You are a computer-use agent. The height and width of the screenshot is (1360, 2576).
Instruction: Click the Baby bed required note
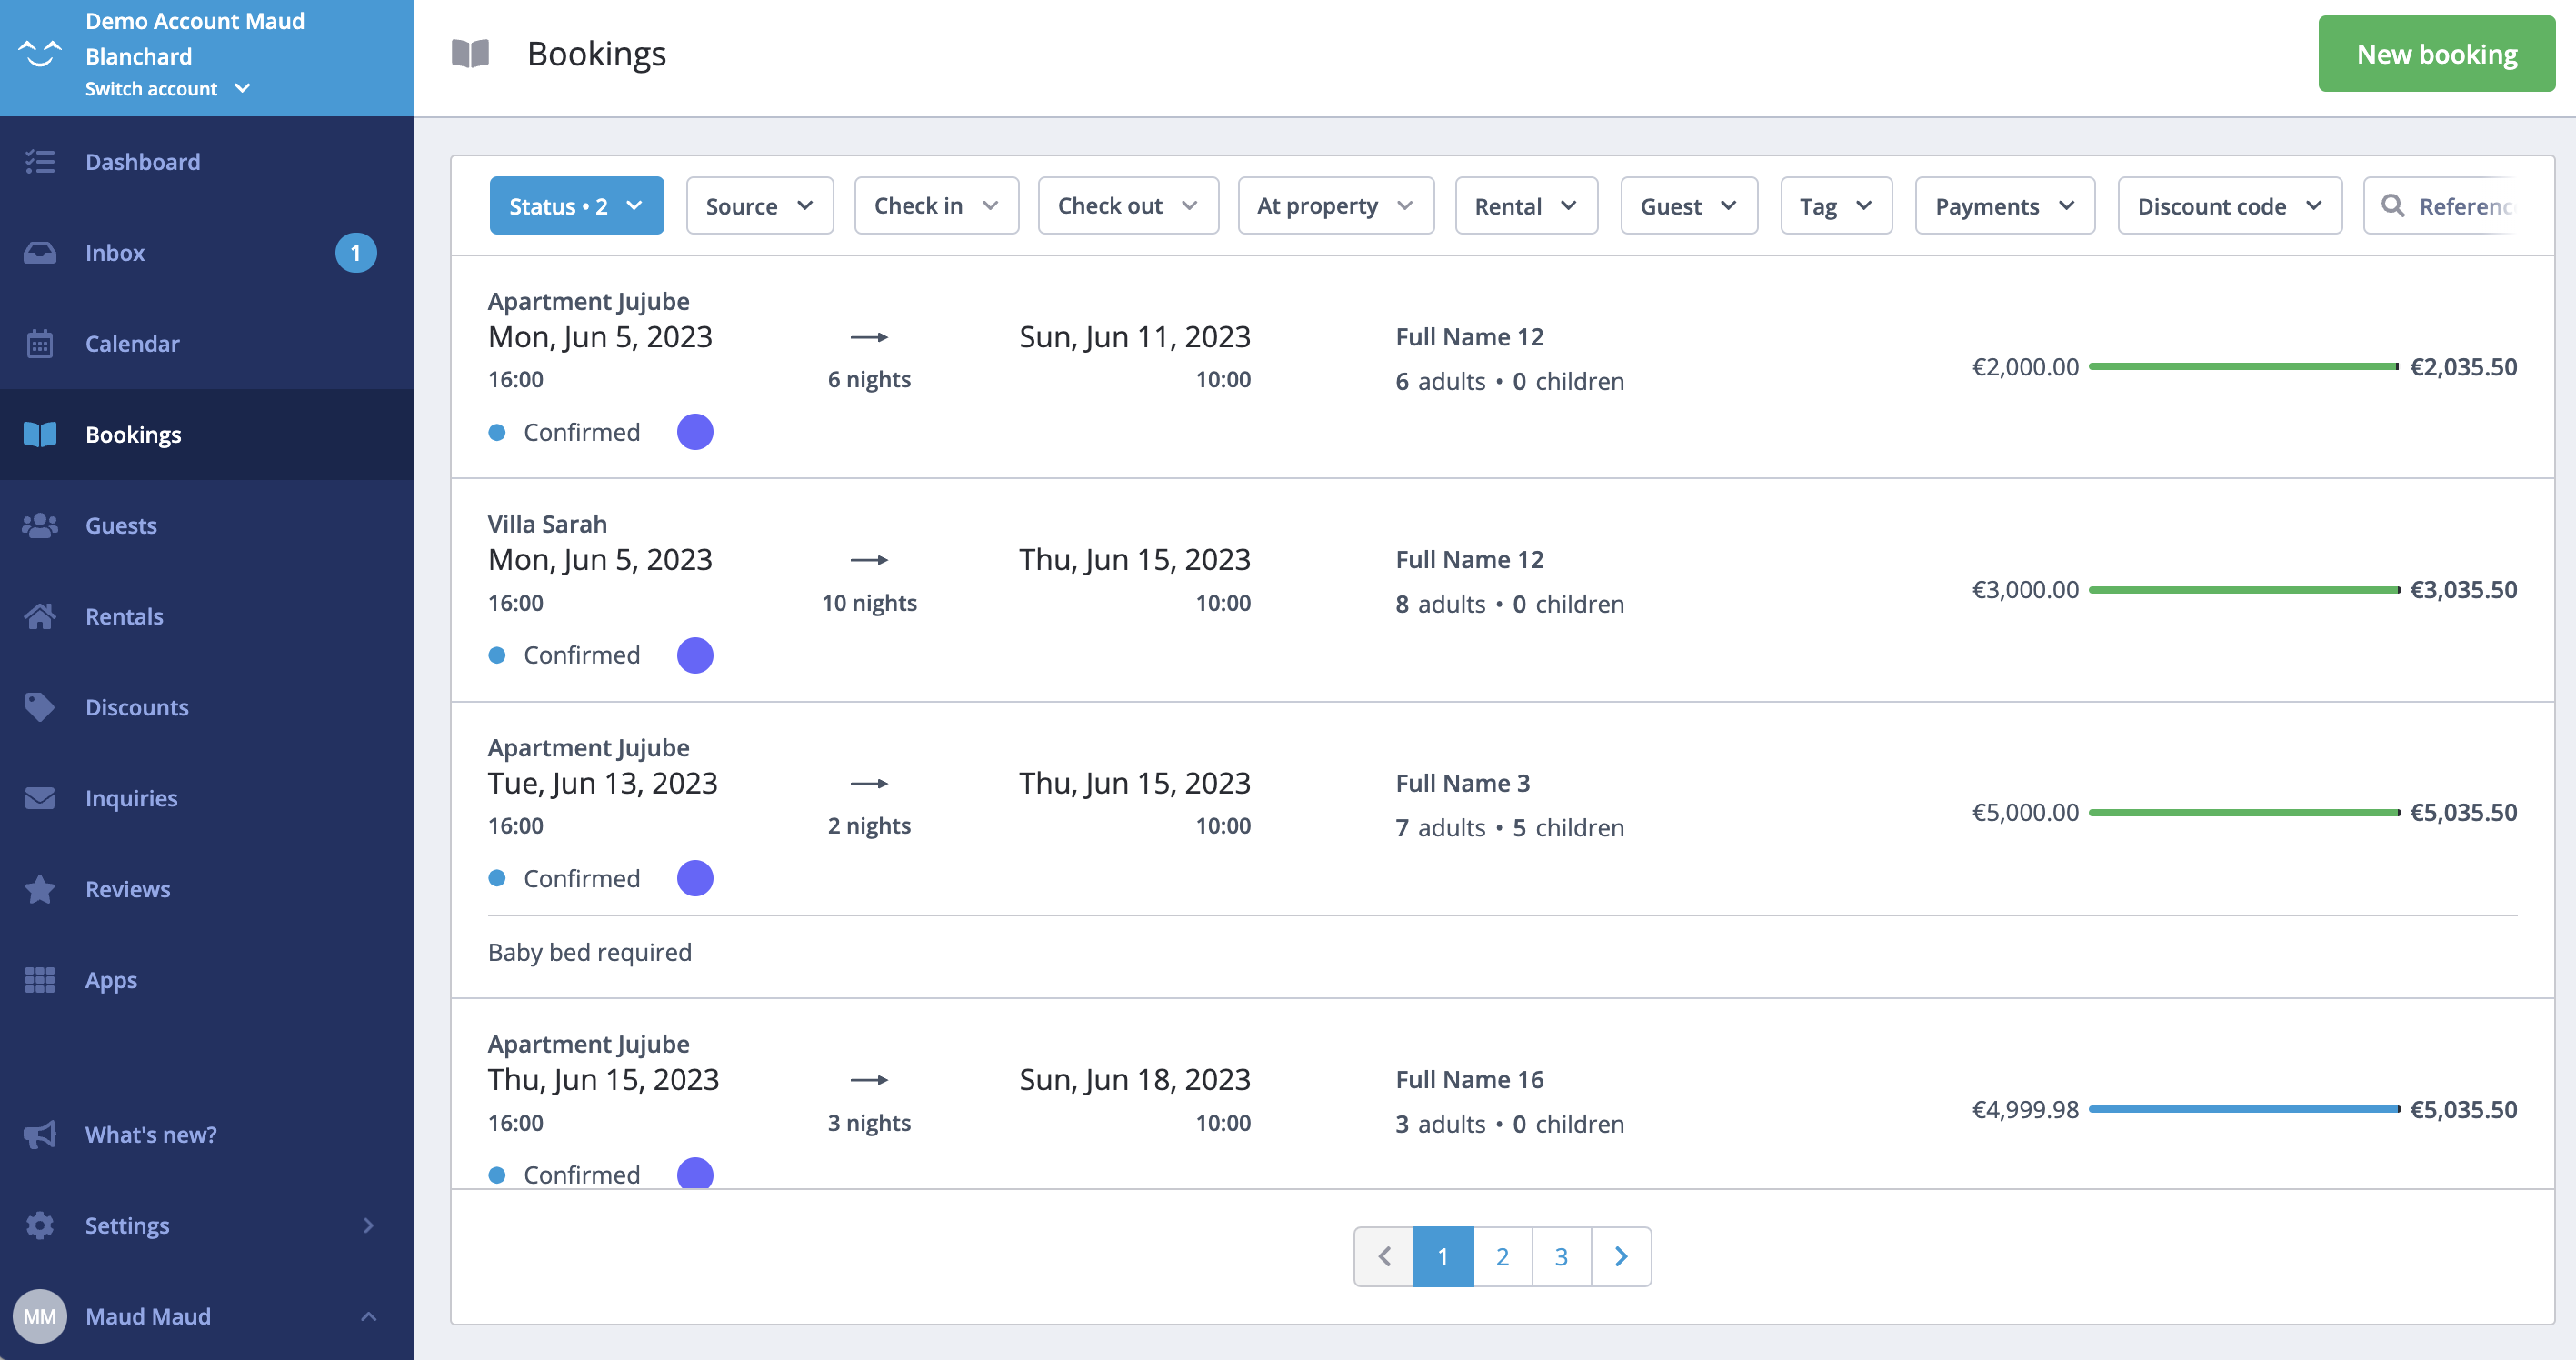(x=590, y=952)
